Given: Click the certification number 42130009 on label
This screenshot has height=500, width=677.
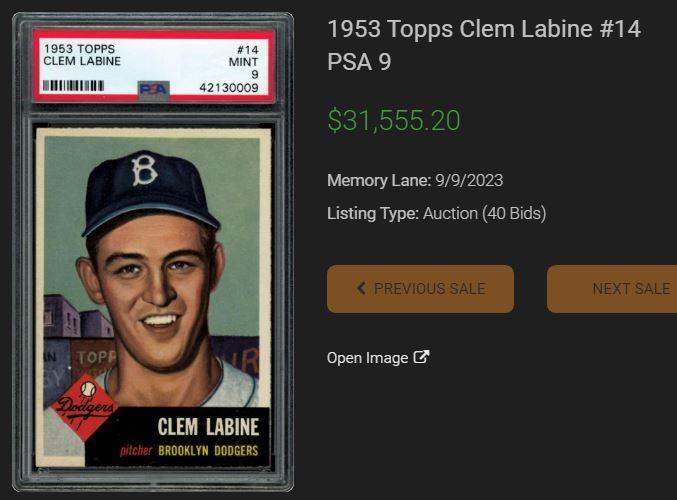Looking at the screenshot, I should point(229,88).
